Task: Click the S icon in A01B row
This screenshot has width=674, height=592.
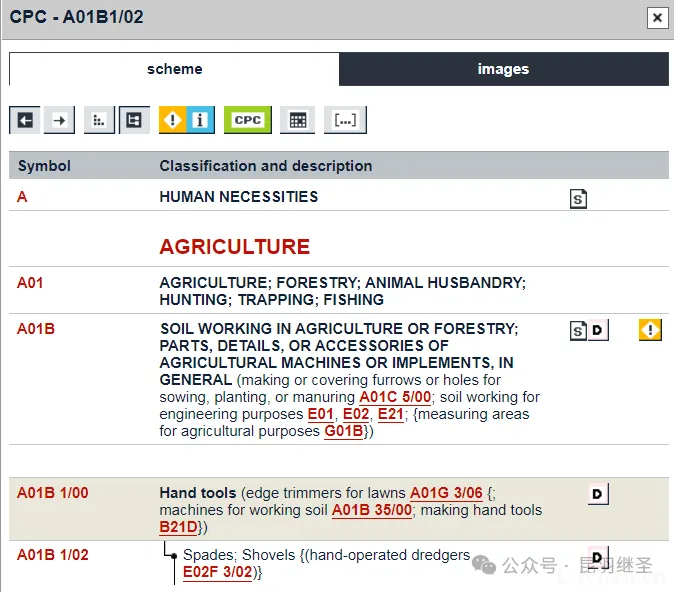Action: point(578,330)
